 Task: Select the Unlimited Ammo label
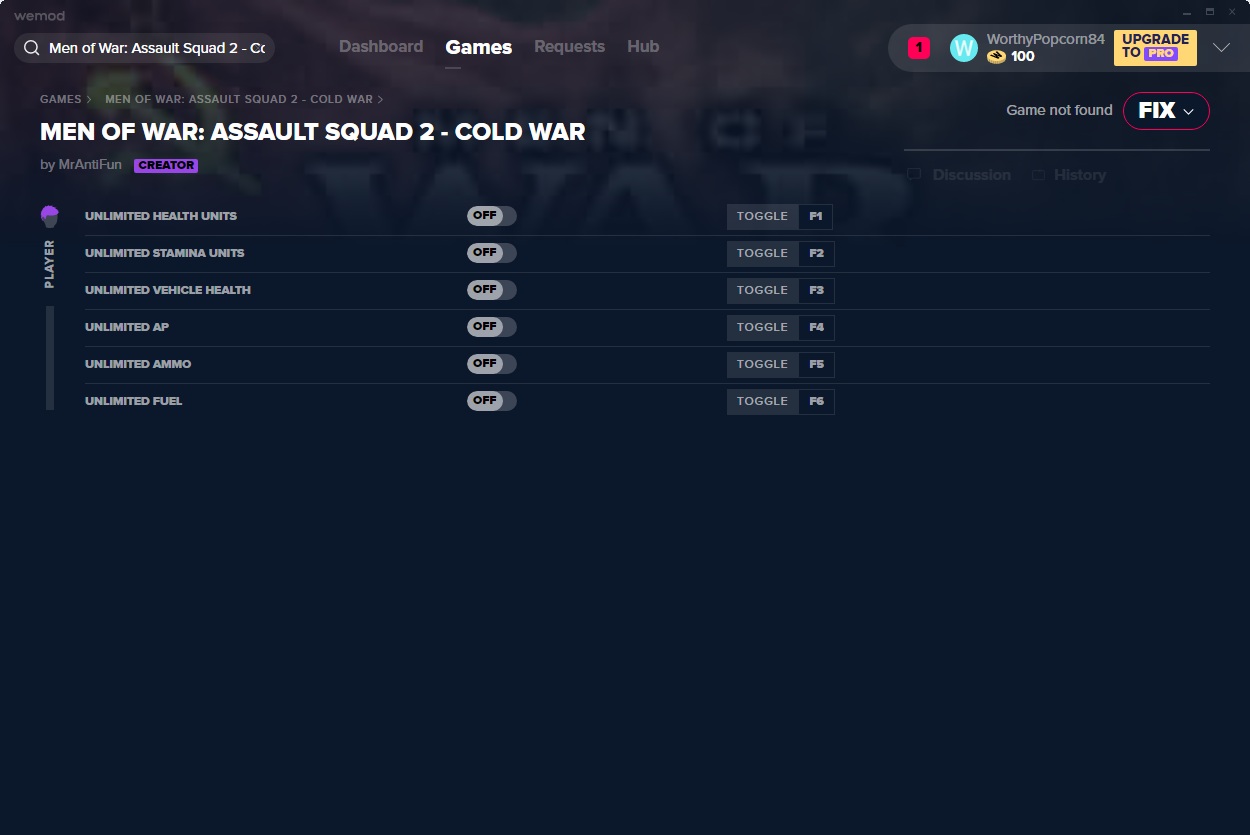click(x=138, y=364)
